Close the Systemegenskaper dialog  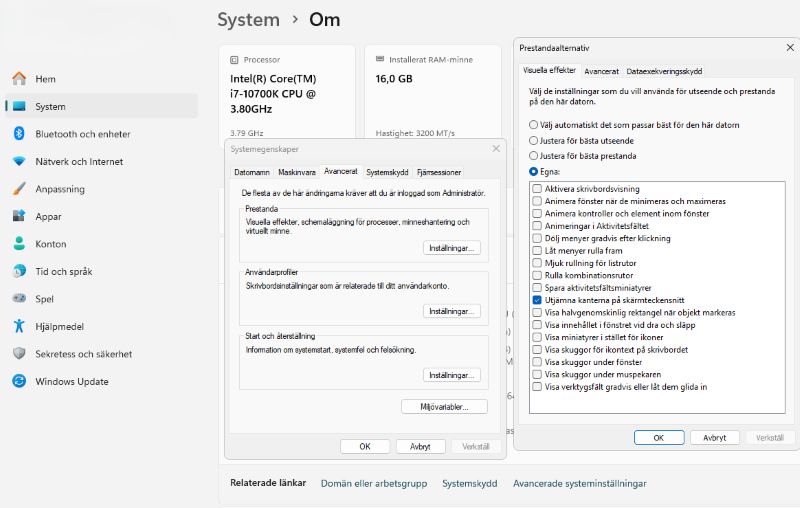pos(496,148)
